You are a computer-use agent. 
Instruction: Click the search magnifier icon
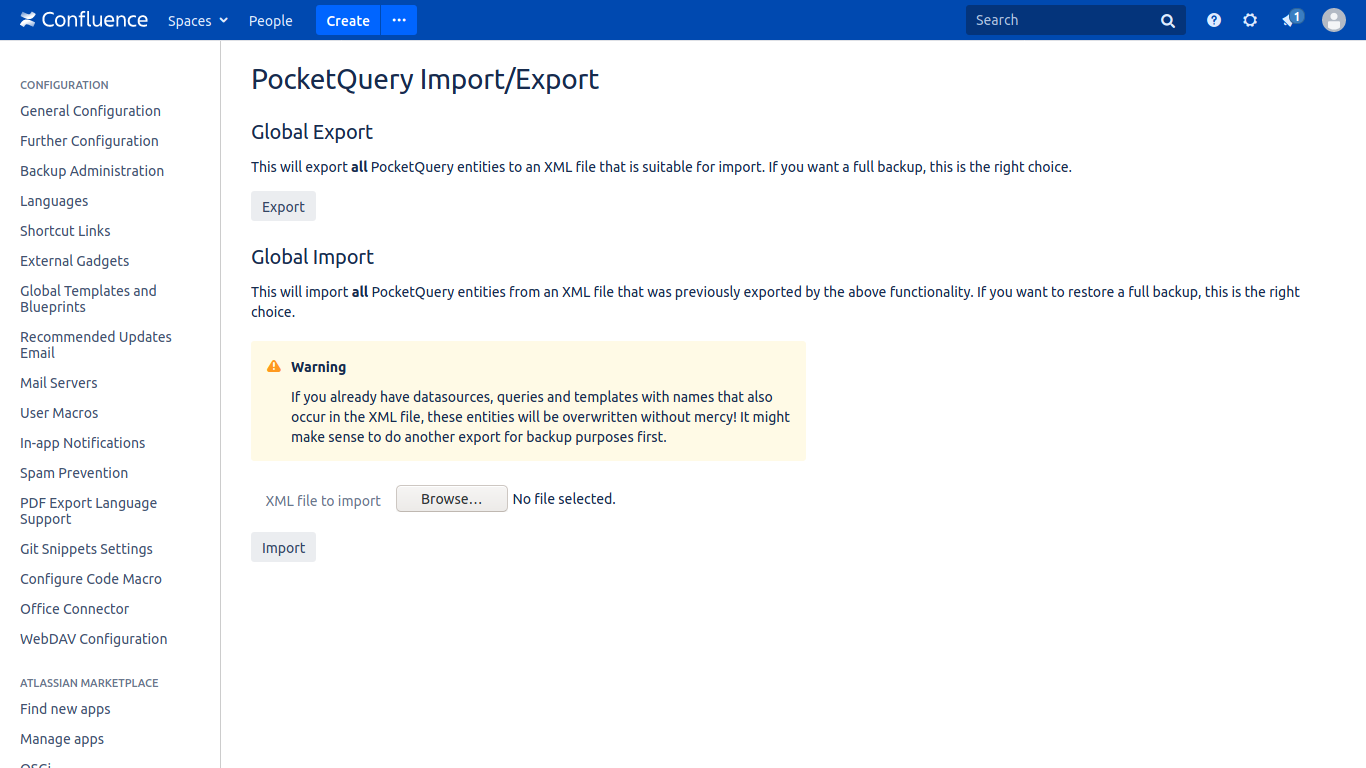1168,21
